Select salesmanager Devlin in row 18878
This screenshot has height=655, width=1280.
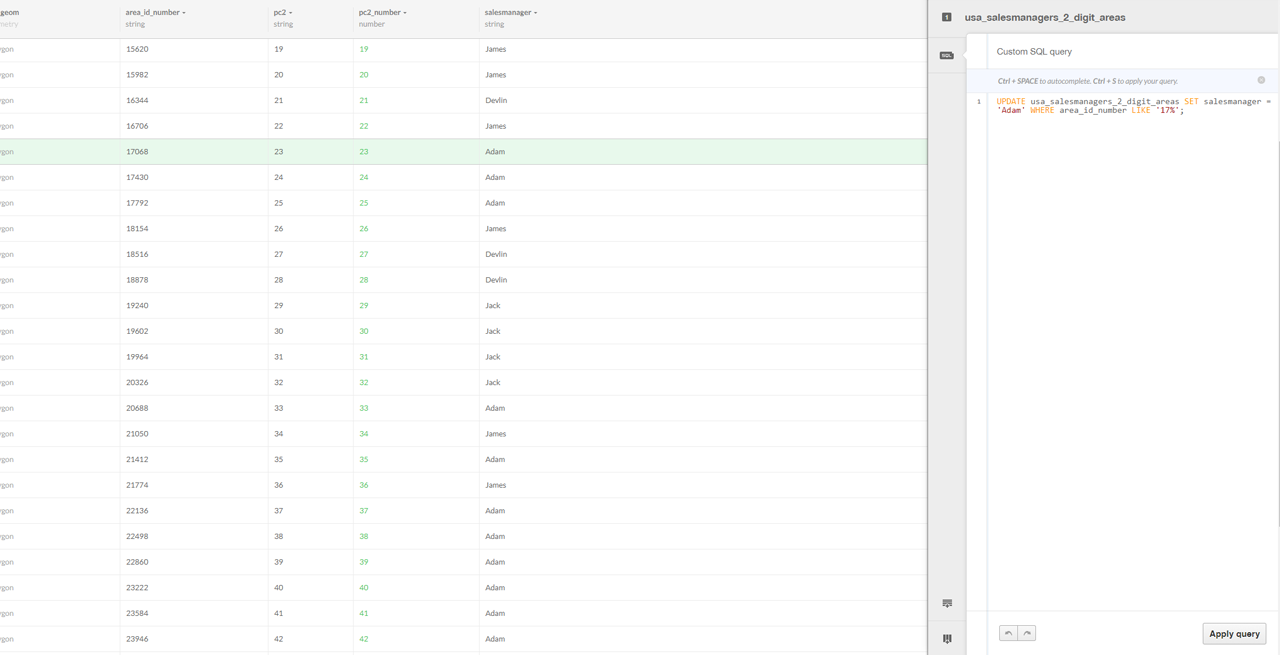click(496, 280)
